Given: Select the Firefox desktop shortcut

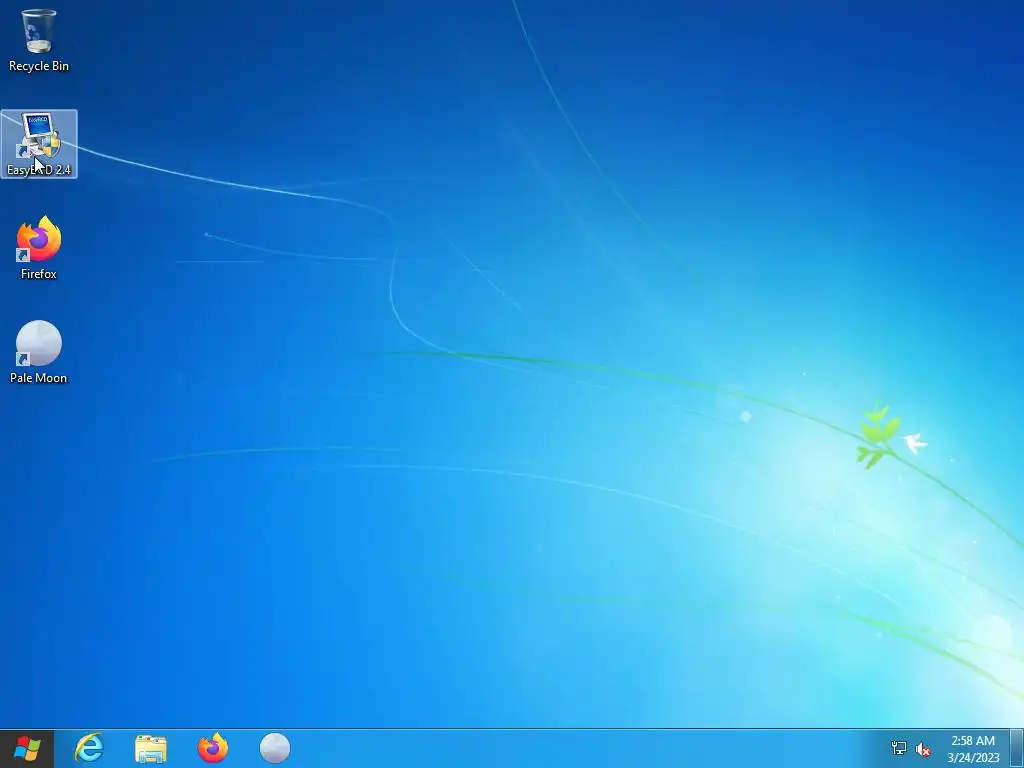Looking at the screenshot, I should [x=39, y=248].
